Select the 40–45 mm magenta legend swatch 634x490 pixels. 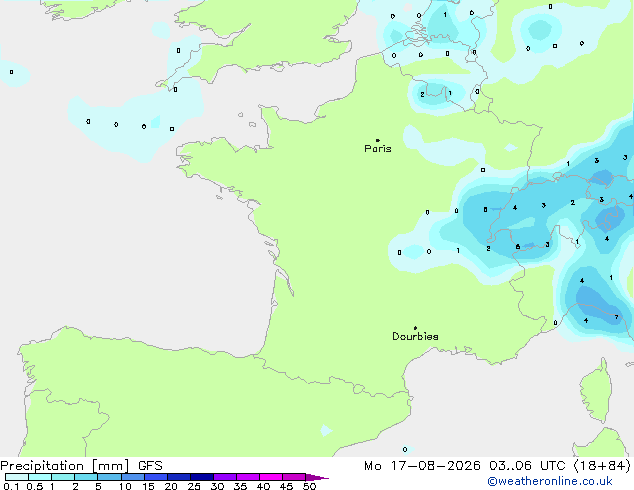click(x=271, y=477)
